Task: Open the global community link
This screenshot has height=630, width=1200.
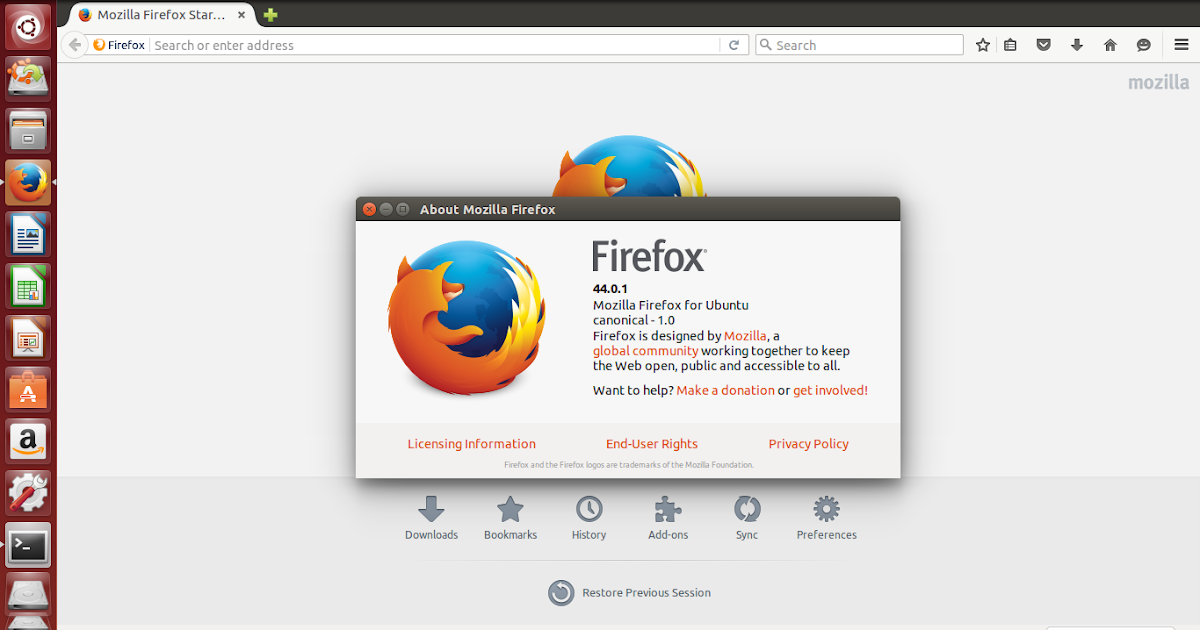Action: click(645, 351)
